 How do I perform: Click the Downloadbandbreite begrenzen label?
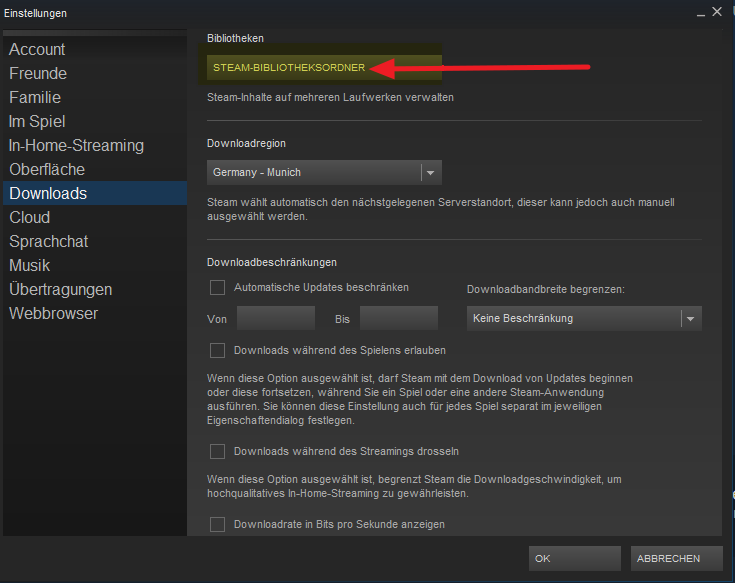pos(546,290)
